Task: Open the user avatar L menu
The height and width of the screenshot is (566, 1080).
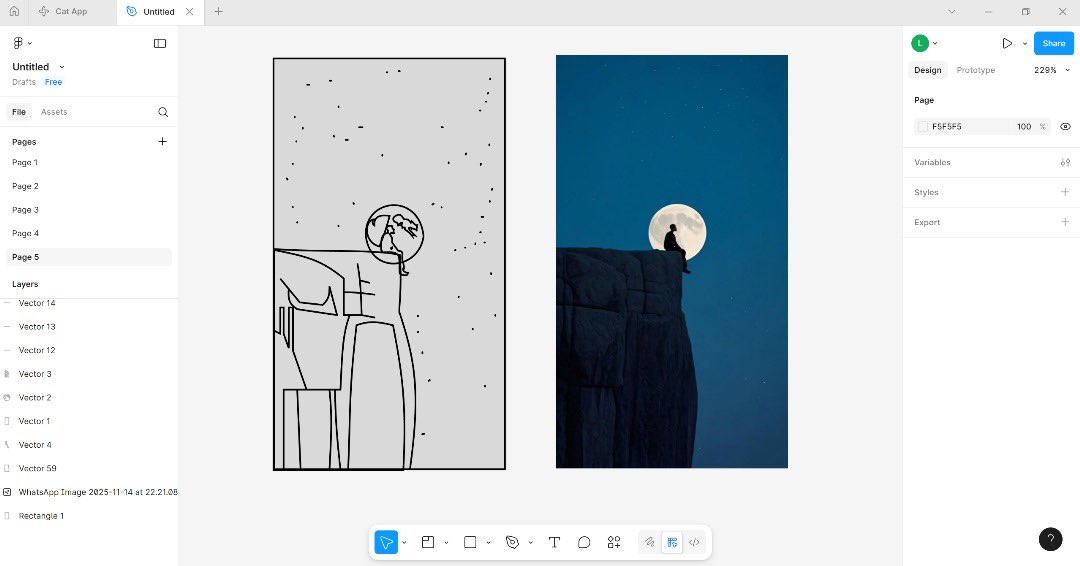Action: (x=920, y=43)
